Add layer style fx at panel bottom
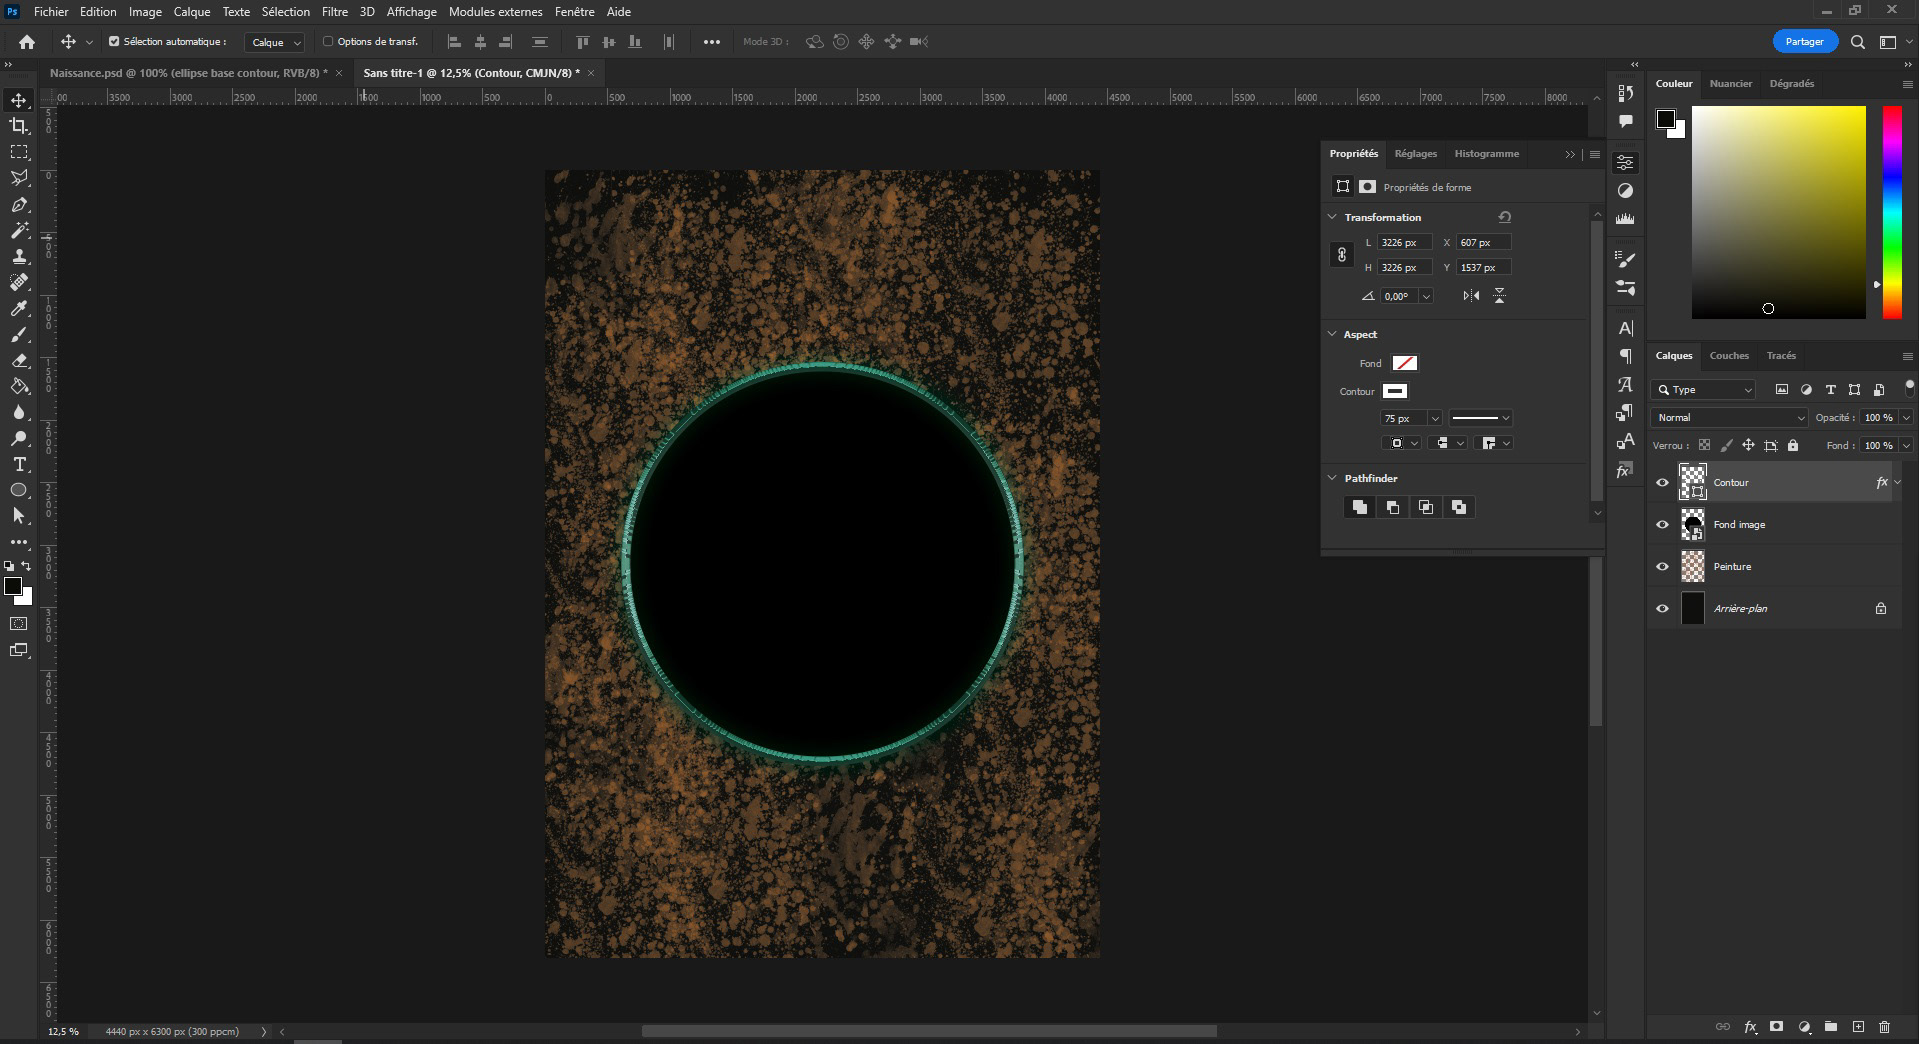1919x1044 pixels. [x=1750, y=1027]
